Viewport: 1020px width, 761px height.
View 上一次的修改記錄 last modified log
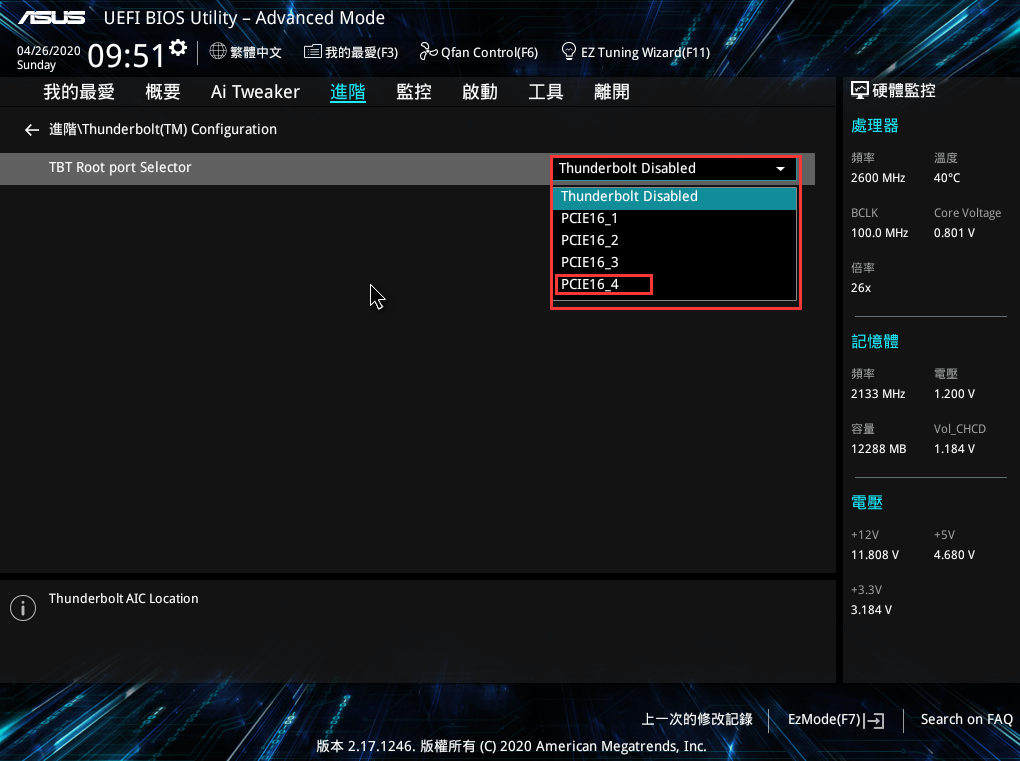coord(696,720)
